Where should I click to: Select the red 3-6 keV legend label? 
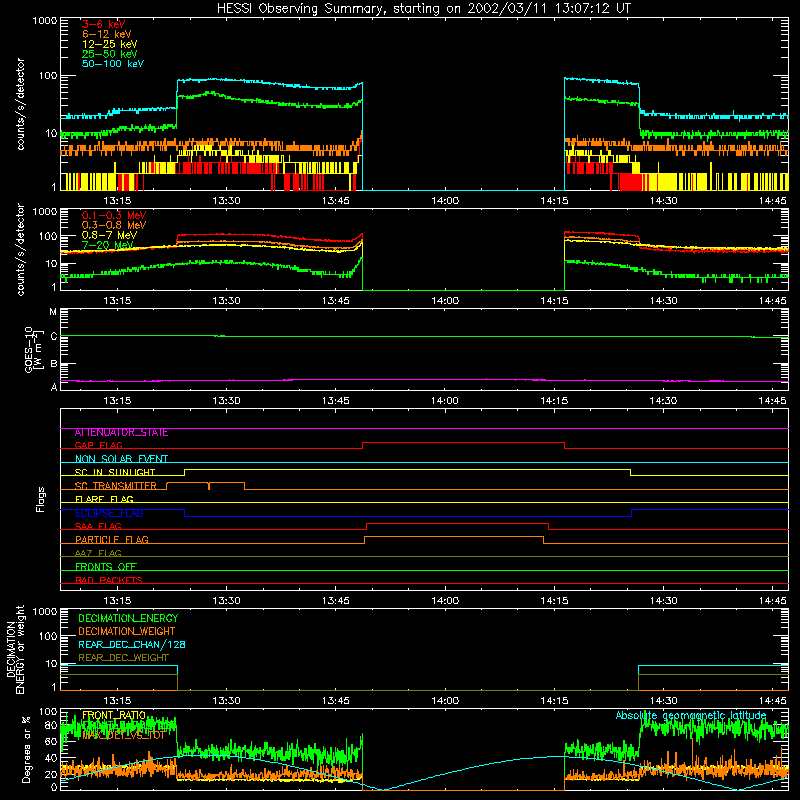(103, 24)
